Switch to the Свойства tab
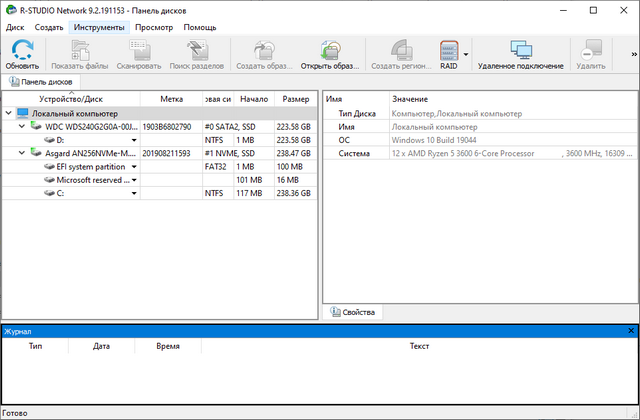 tap(352, 313)
